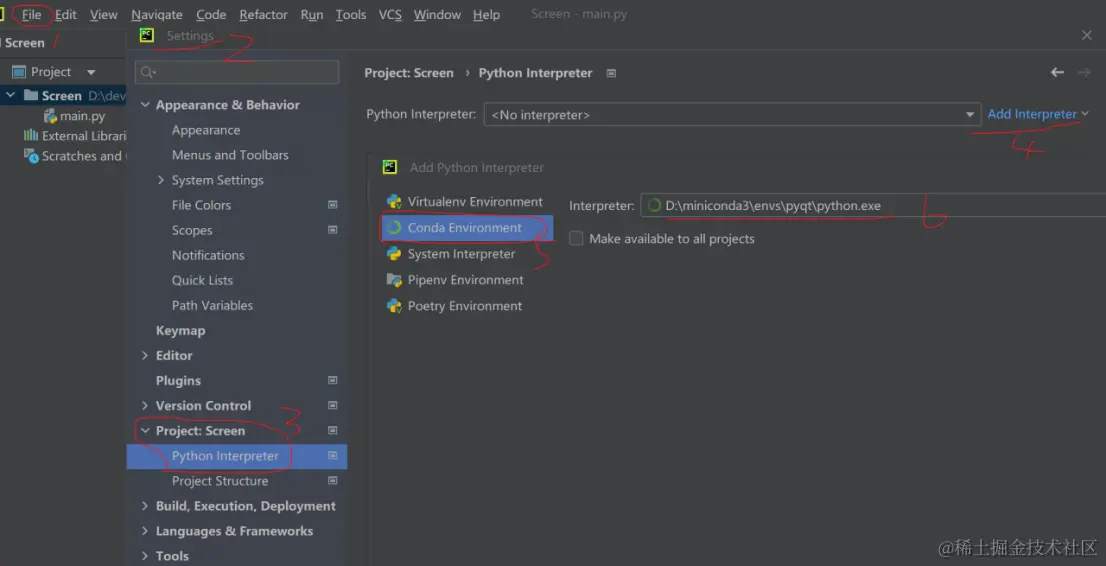Expand the Version Control section
This screenshot has height=566, width=1106.
point(145,406)
